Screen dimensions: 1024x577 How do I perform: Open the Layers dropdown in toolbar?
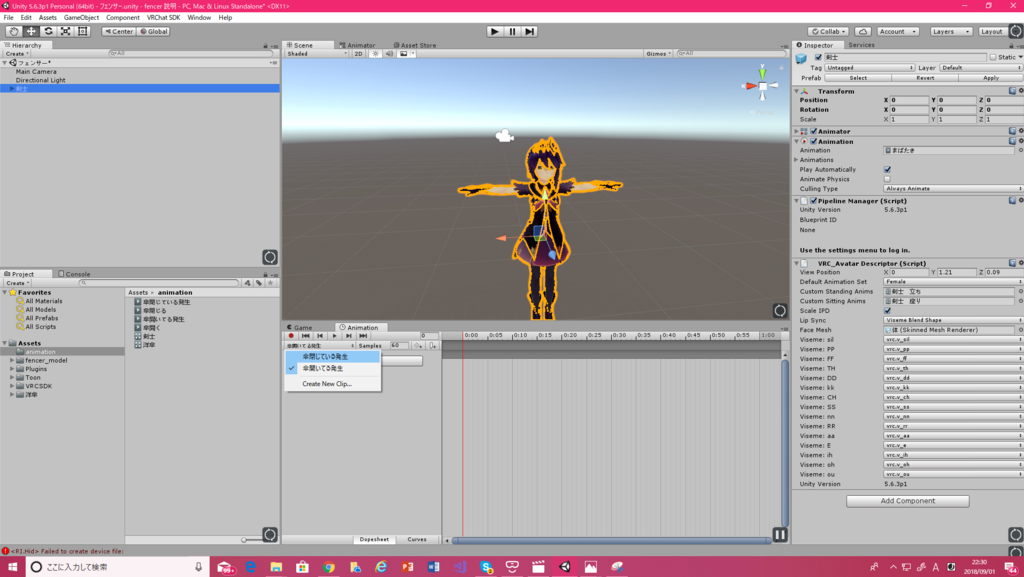tap(950, 31)
